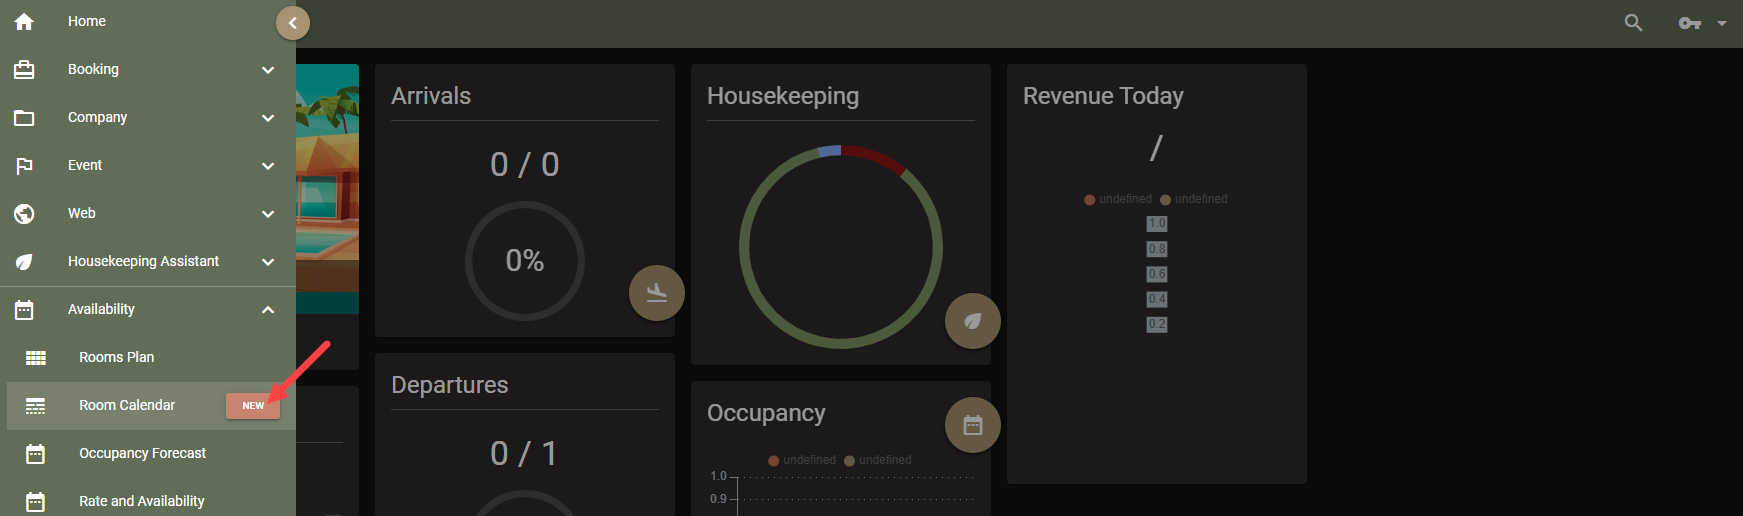Viewport: 1743px width, 516px height.
Task: Click the Web globe icon
Action: tap(24, 213)
